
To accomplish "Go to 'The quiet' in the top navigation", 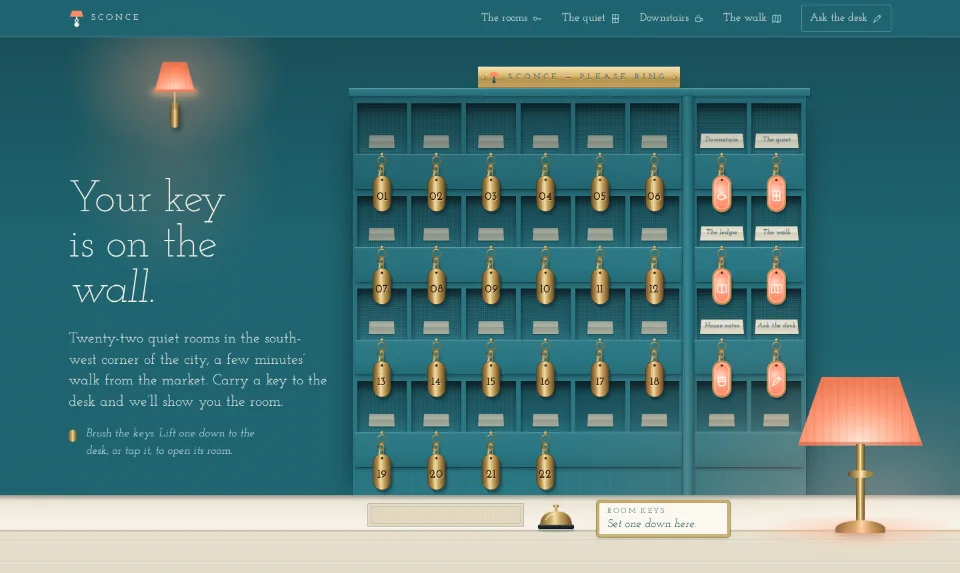I will click(591, 18).
